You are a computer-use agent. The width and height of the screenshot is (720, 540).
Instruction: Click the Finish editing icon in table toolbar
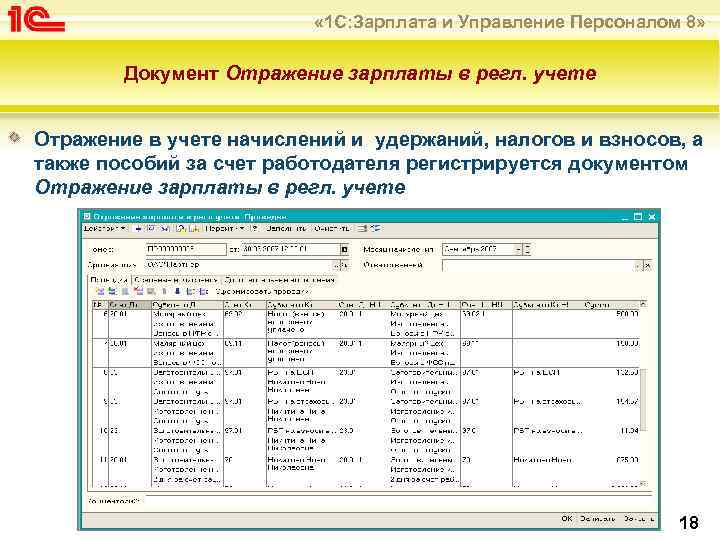(151, 291)
